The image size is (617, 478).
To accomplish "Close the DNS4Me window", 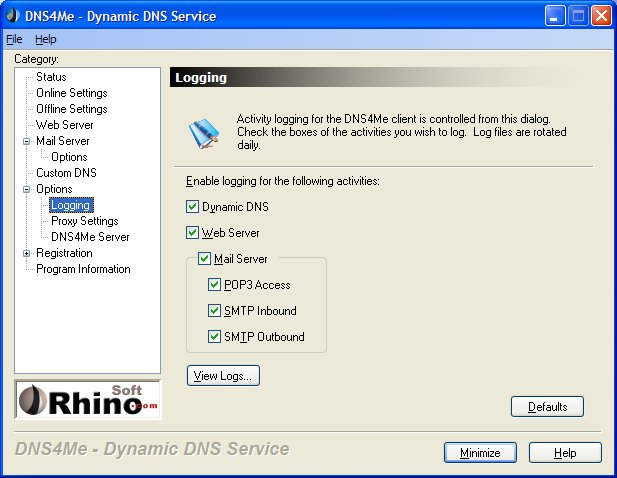I will click(x=601, y=16).
